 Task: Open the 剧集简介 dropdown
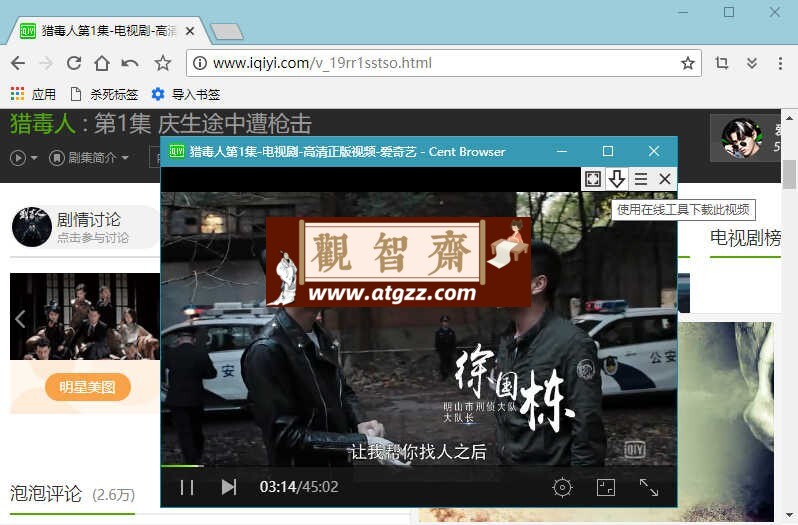(89, 158)
